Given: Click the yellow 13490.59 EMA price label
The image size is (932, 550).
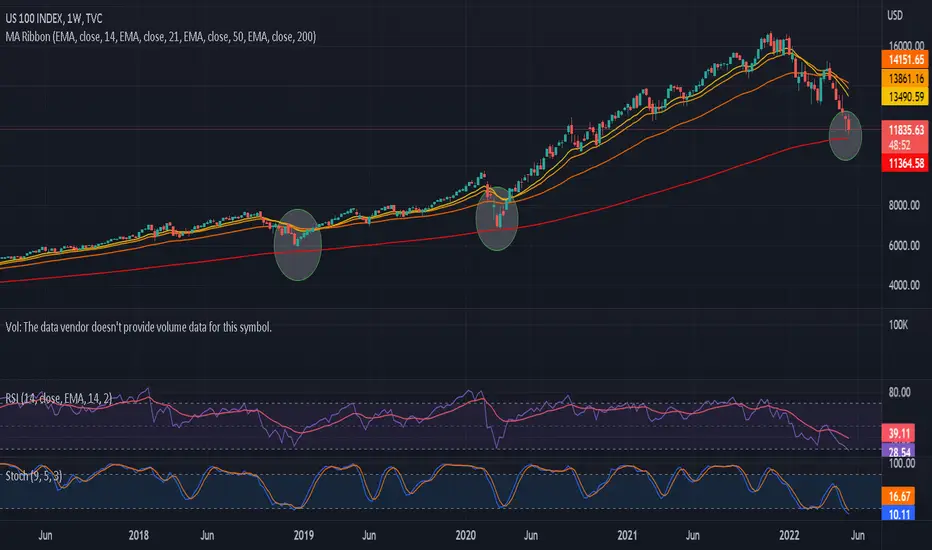Looking at the screenshot, I should coord(905,97).
